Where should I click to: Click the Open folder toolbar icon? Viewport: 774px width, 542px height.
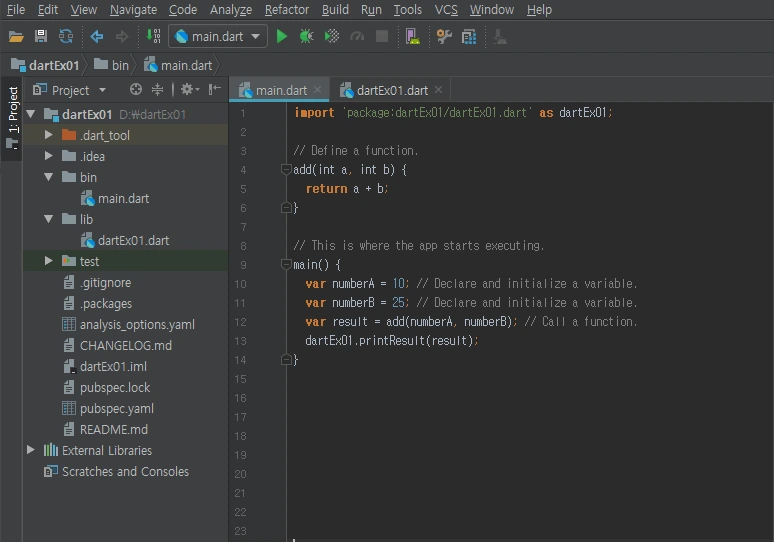16,37
